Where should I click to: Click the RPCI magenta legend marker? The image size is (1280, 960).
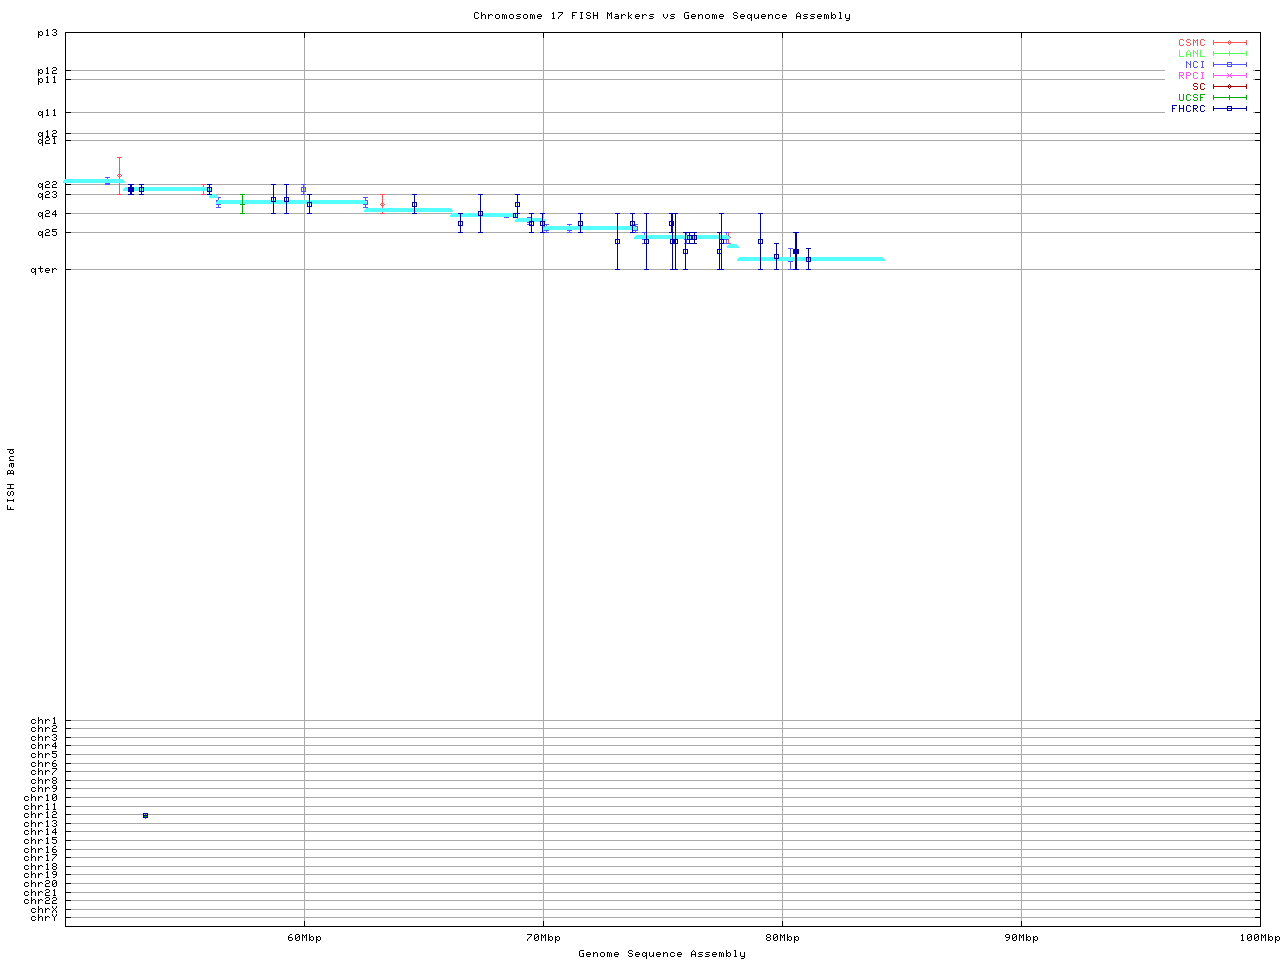pos(1229,76)
